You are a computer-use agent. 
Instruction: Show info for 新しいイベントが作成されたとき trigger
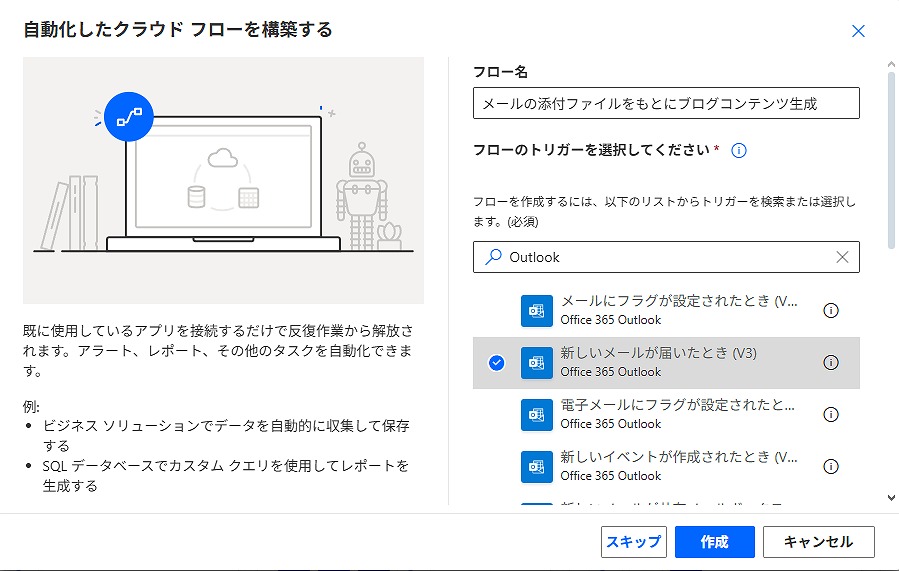coord(830,467)
